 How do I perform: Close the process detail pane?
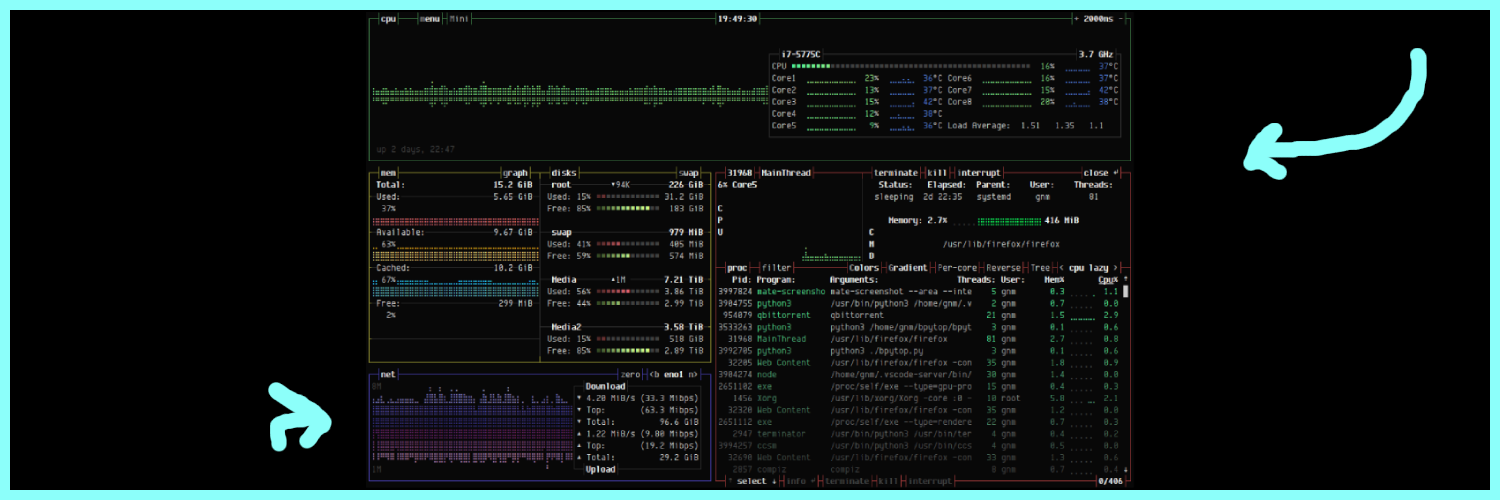[x=1100, y=172]
